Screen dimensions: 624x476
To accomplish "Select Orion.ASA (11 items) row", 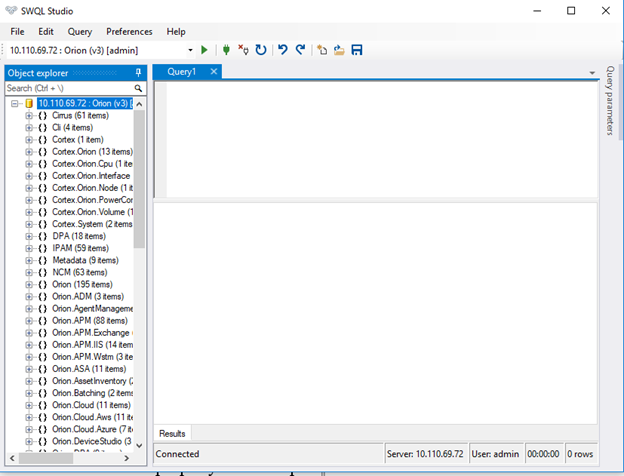I will [x=89, y=369].
